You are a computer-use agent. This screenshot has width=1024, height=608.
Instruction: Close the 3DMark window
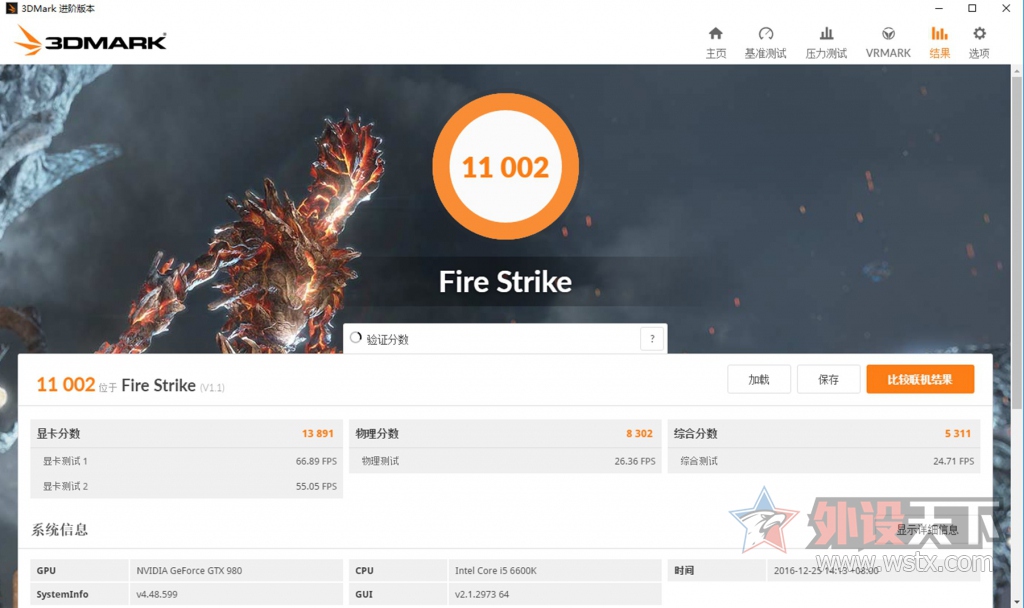click(x=1006, y=8)
